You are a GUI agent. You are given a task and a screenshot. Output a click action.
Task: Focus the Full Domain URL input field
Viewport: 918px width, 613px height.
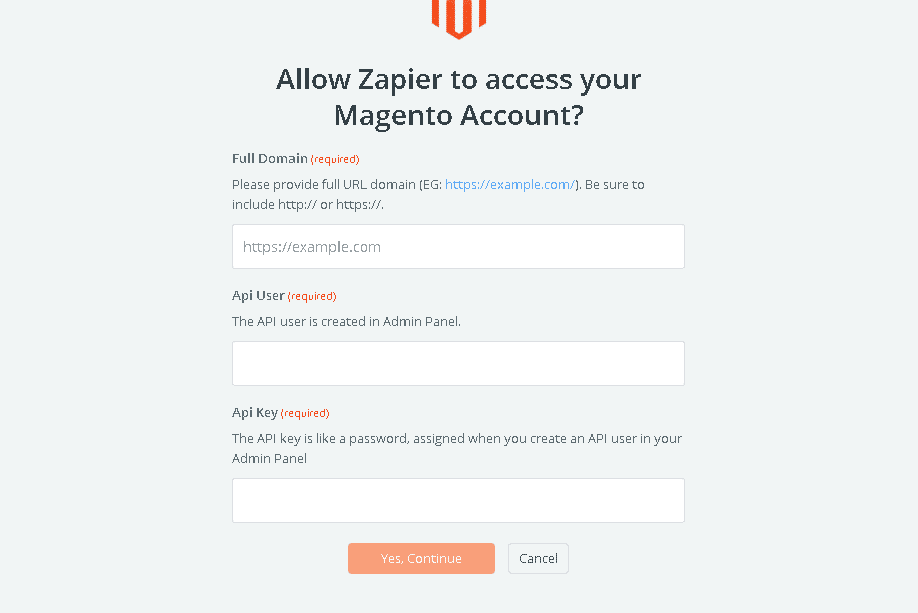pos(458,246)
